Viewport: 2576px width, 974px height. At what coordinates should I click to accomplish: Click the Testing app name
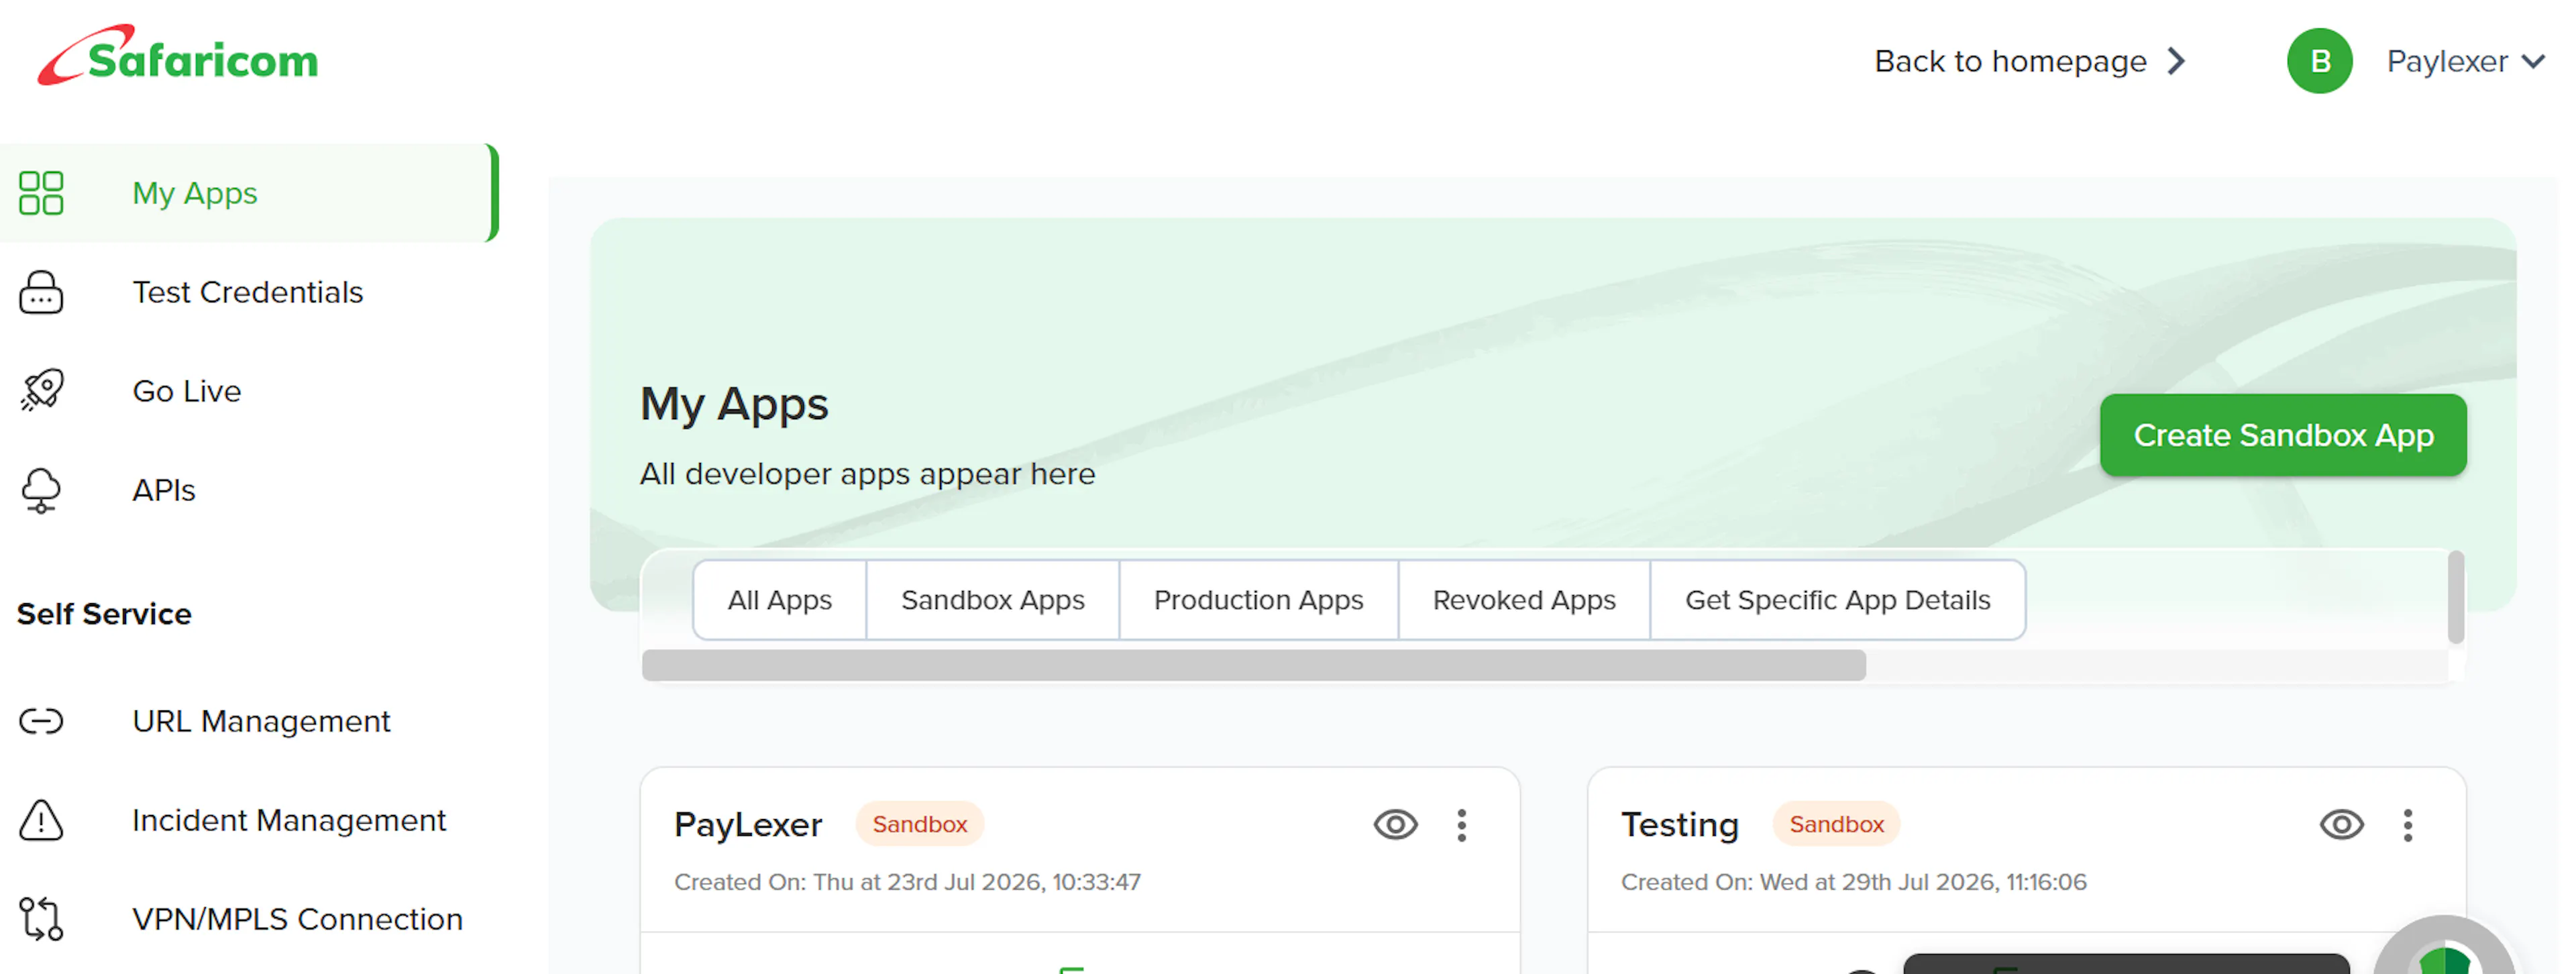1680,825
